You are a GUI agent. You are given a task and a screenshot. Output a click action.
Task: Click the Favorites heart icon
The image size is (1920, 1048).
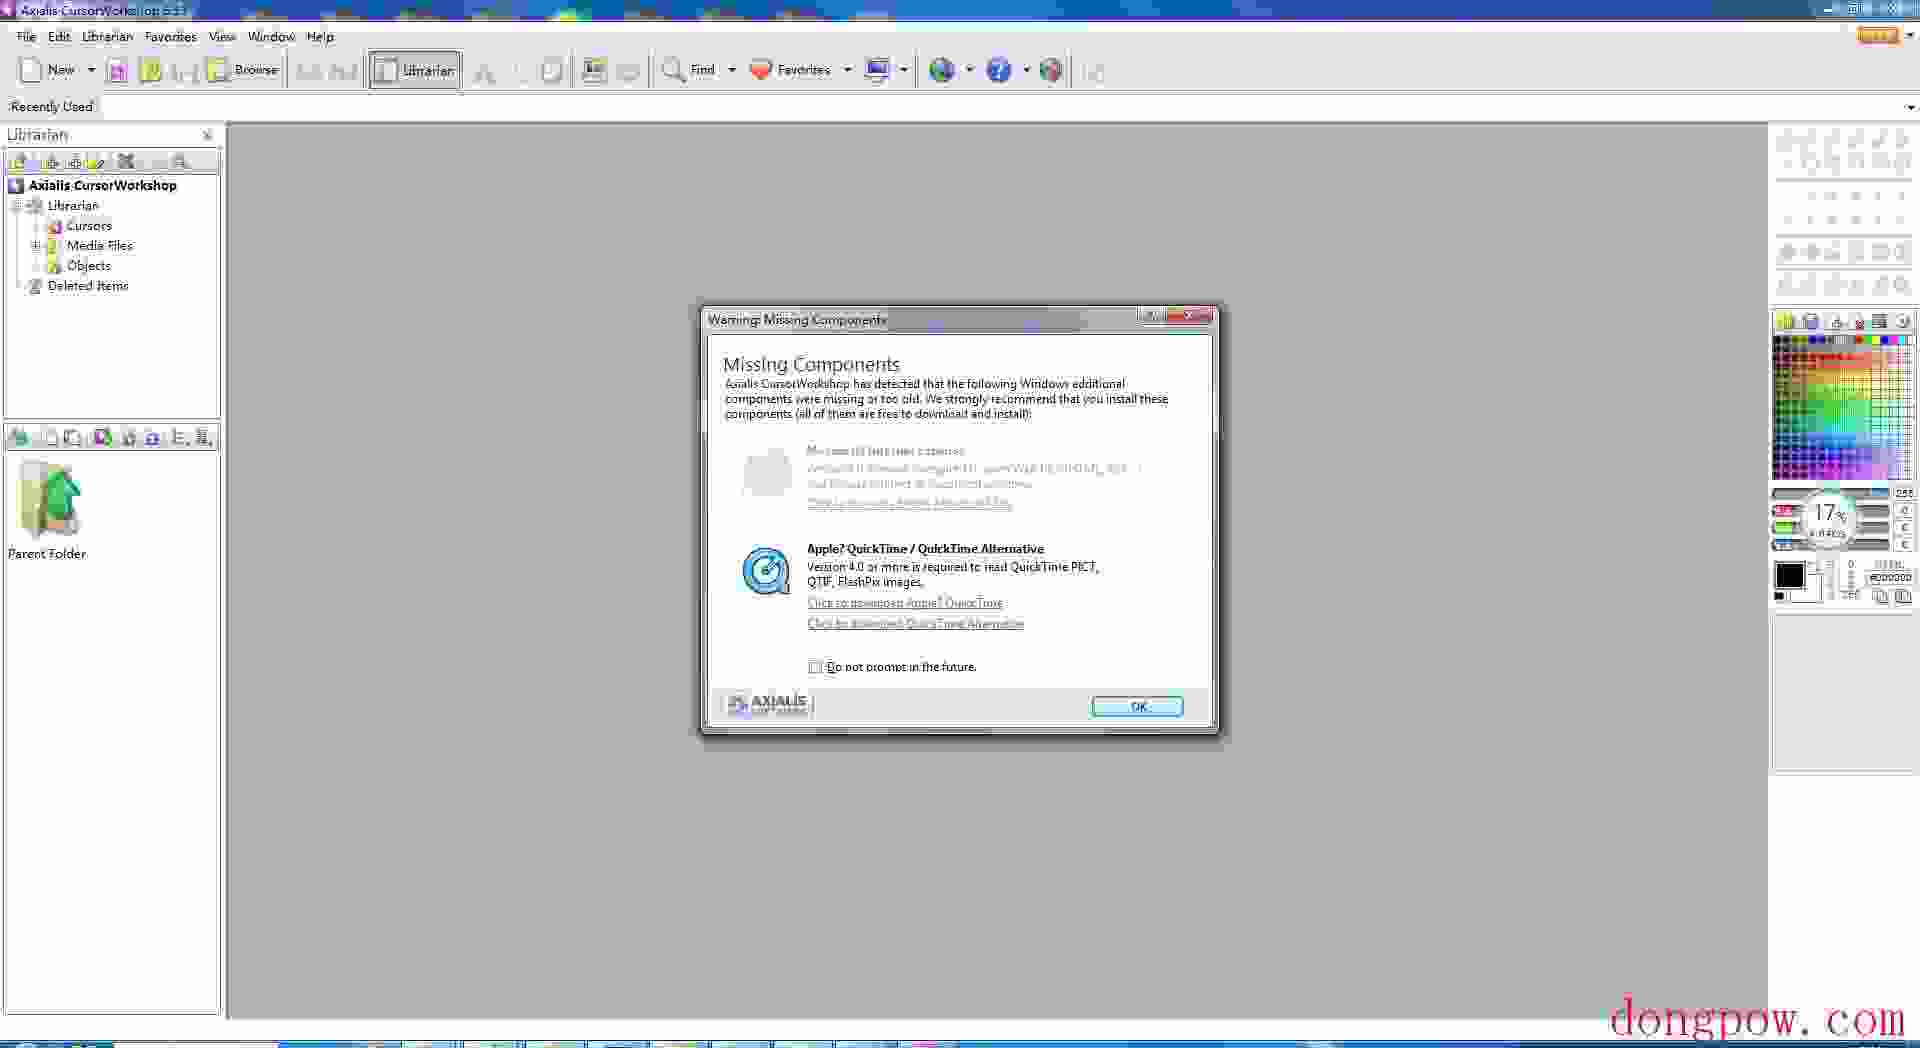(760, 70)
